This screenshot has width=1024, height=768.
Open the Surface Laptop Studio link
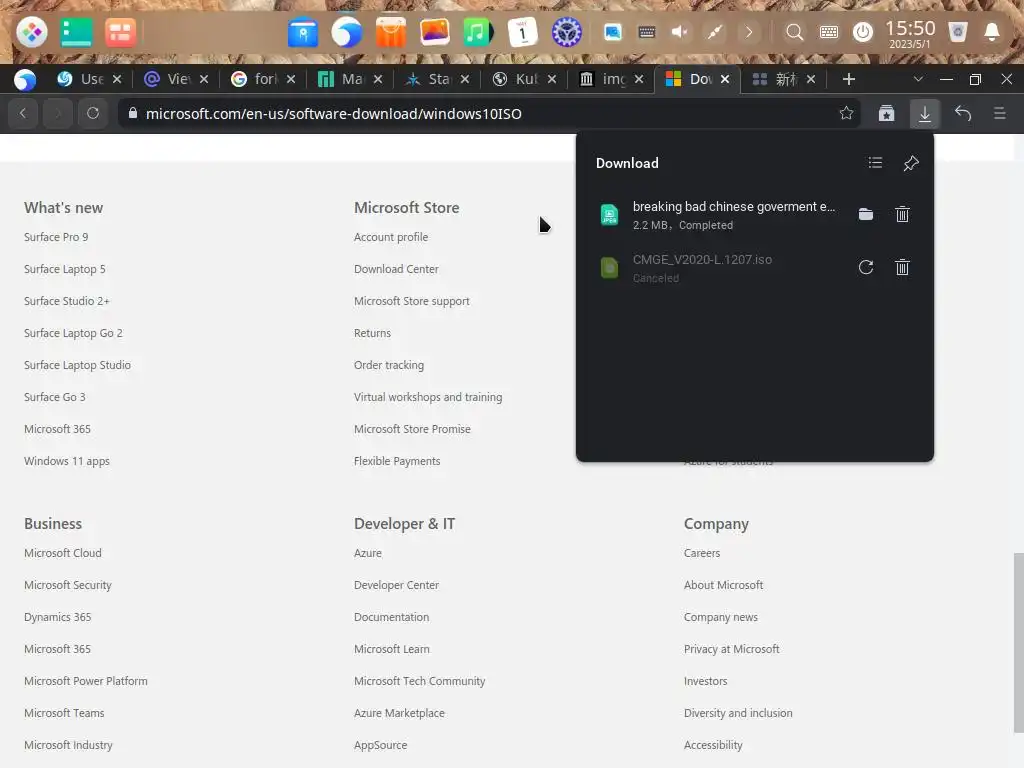tap(77, 365)
